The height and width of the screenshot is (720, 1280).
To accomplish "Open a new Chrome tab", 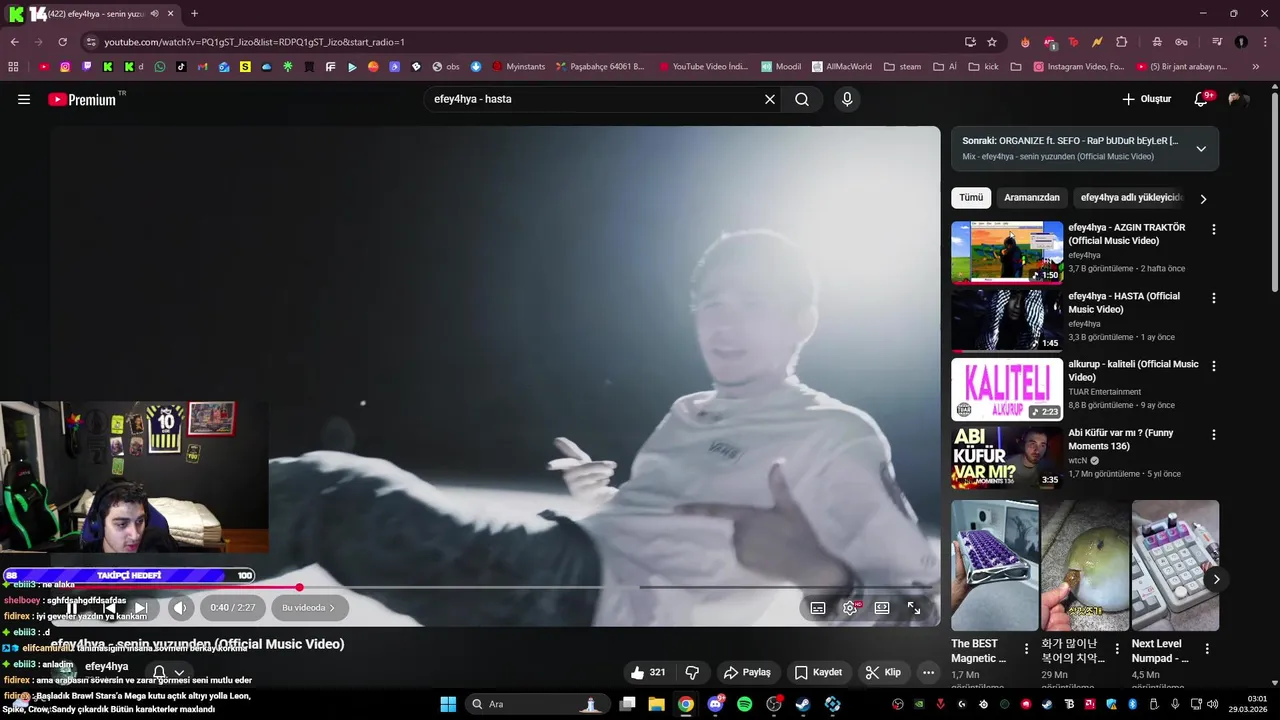I will pyautogui.click(x=194, y=14).
